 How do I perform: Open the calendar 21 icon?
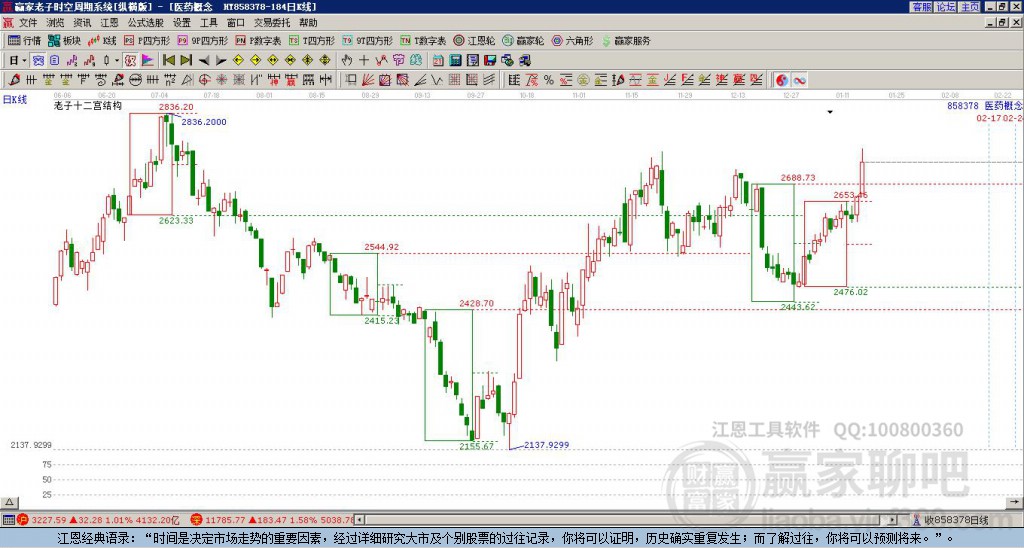pyautogui.click(x=438, y=61)
